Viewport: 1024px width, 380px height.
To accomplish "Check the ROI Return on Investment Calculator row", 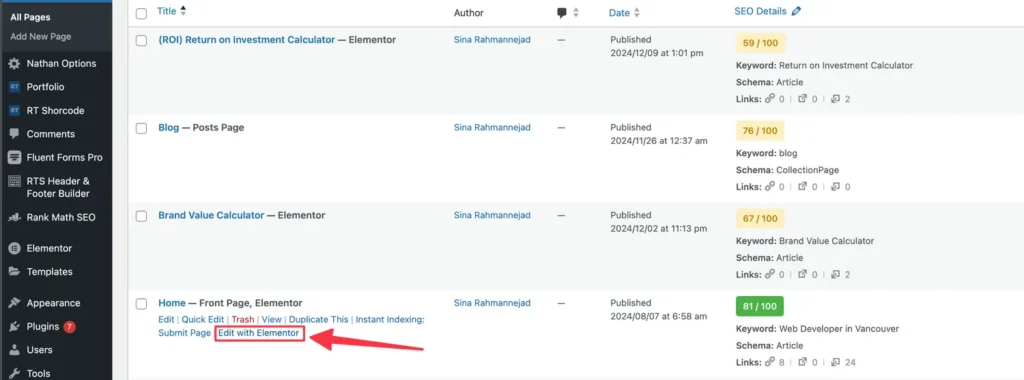I will point(141,40).
